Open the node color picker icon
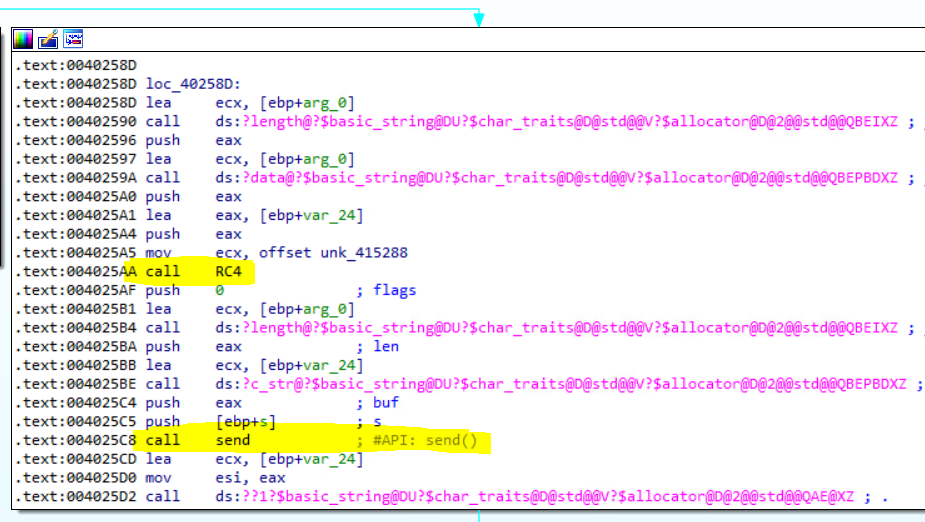Viewport: 925px width, 522px height. pyautogui.click(x=22, y=40)
